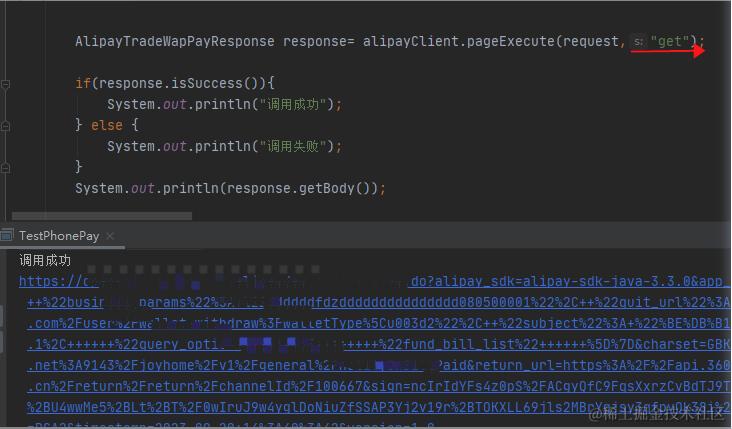Screen dimensions: 732x429
Task: Close the TestPhonePay tab
Action: coord(110,236)
